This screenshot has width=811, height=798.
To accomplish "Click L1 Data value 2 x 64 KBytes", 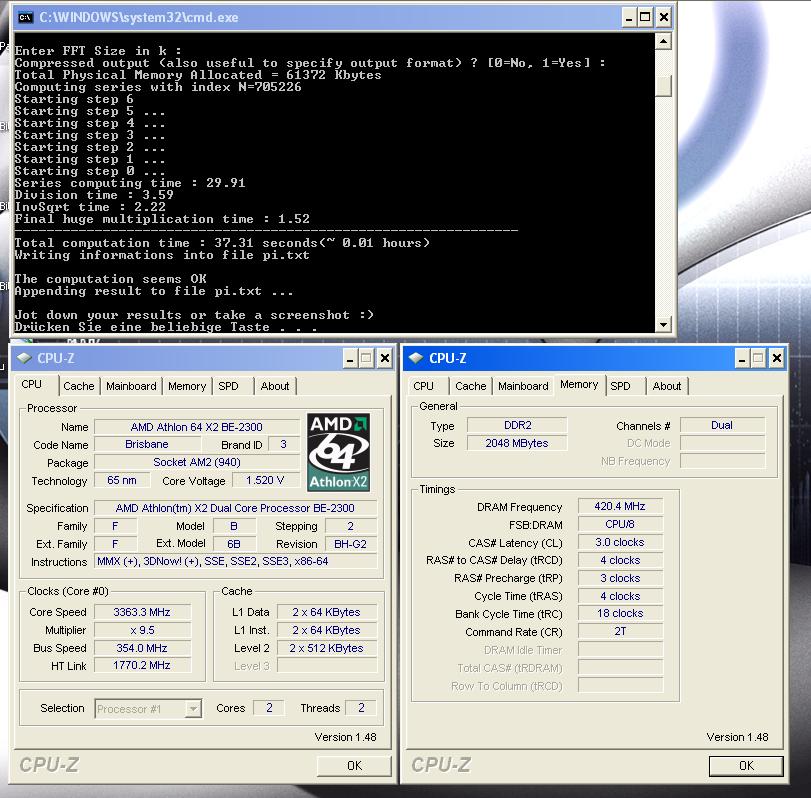I will [x=327, y=612].
